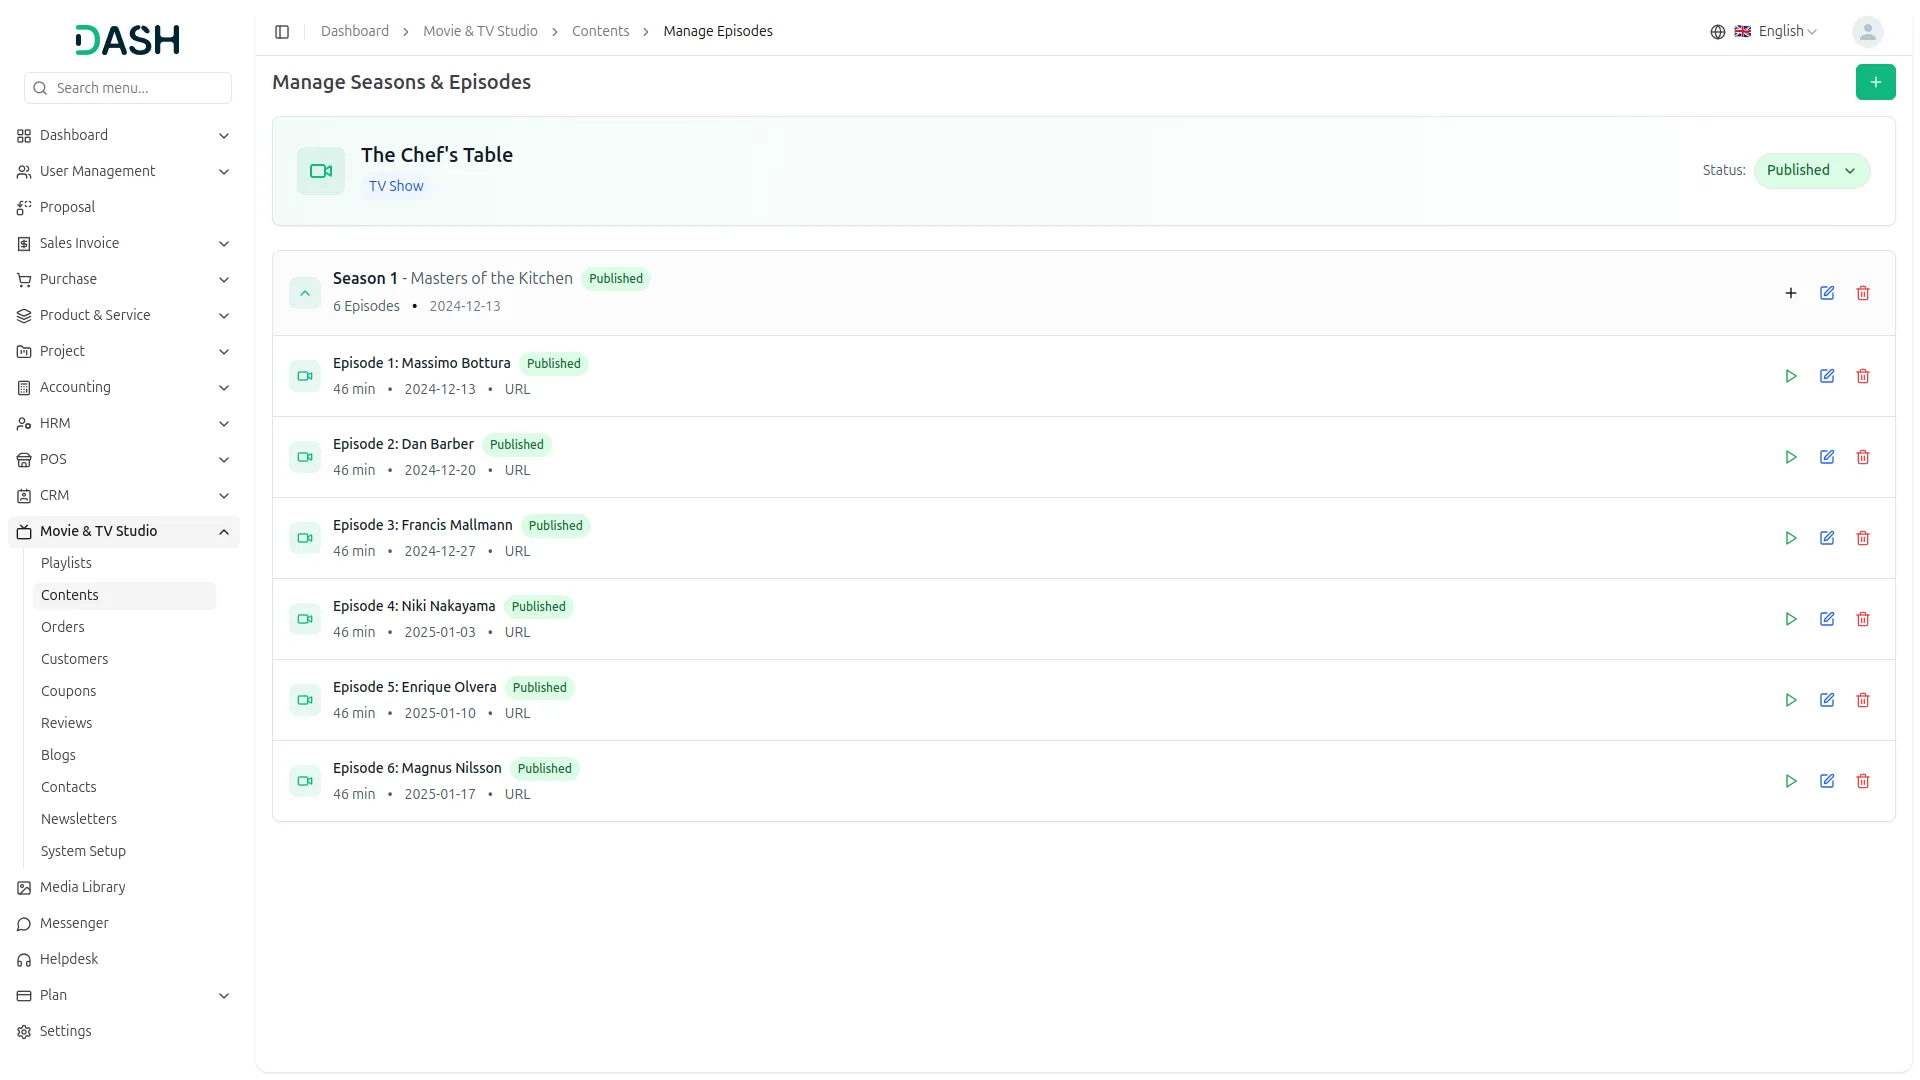Collapse Season 1 episode list
1920x1080 pixels.
[x=305, y=293]
